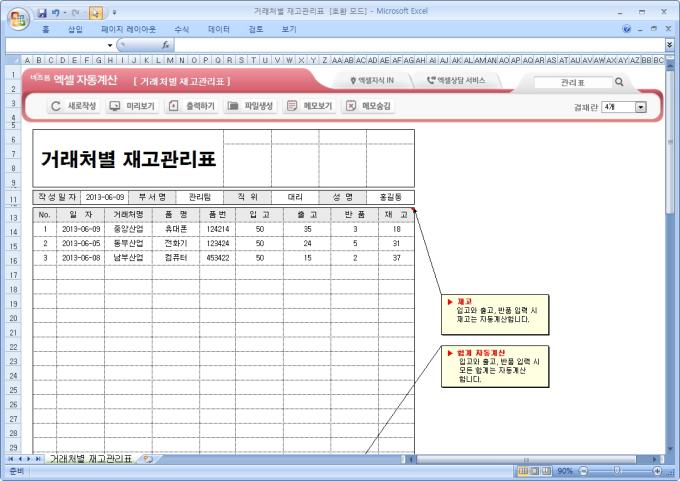Click the 관리표 search field
The height and width of the screenshot is (481, 680).
[573, 82]
